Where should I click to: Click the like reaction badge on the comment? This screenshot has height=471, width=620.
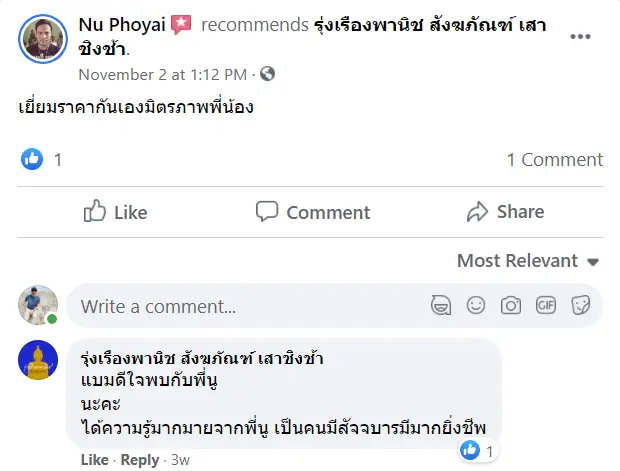click(x=470, y=451)
